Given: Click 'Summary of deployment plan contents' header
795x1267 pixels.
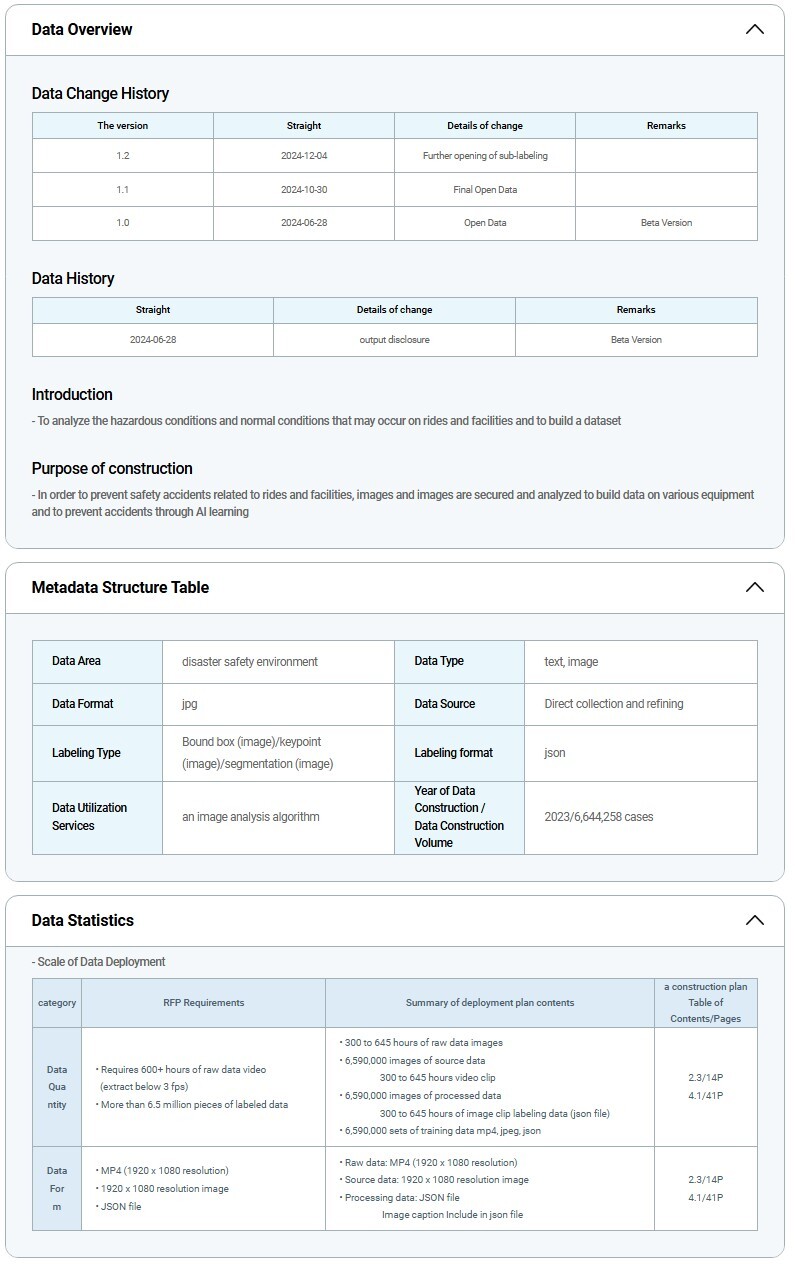Looking at the screenshot, I should pos(489,1003).
